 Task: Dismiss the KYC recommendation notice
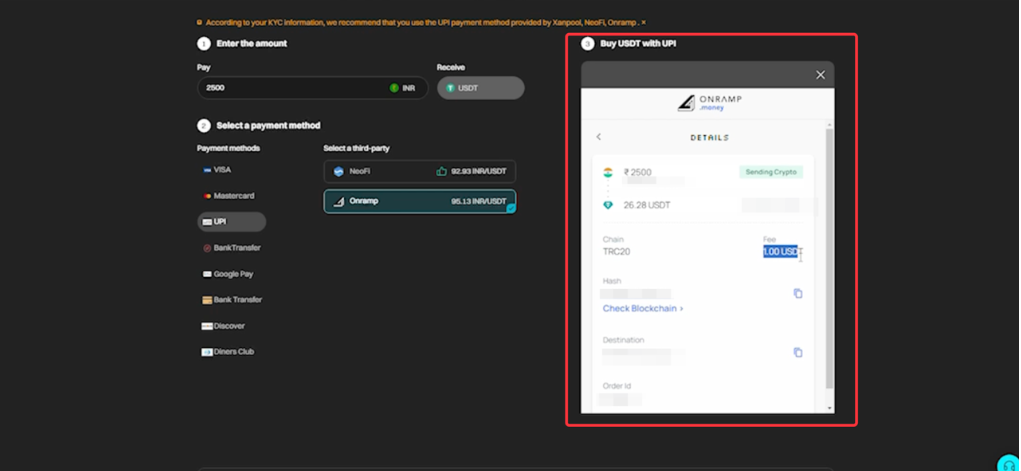pyautogui.click(x=643, y=22)
